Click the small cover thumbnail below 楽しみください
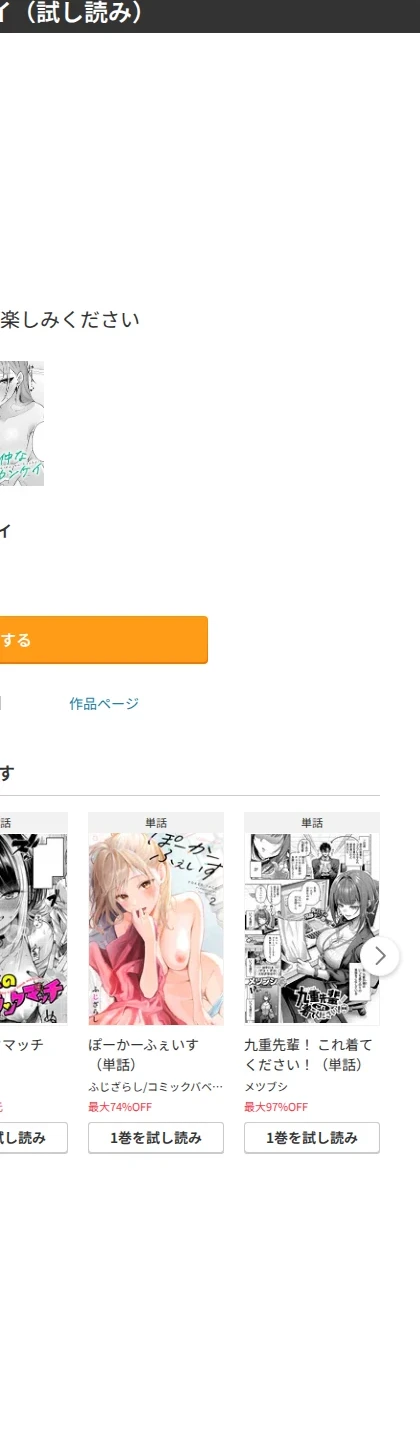 (x=22, y=424)
